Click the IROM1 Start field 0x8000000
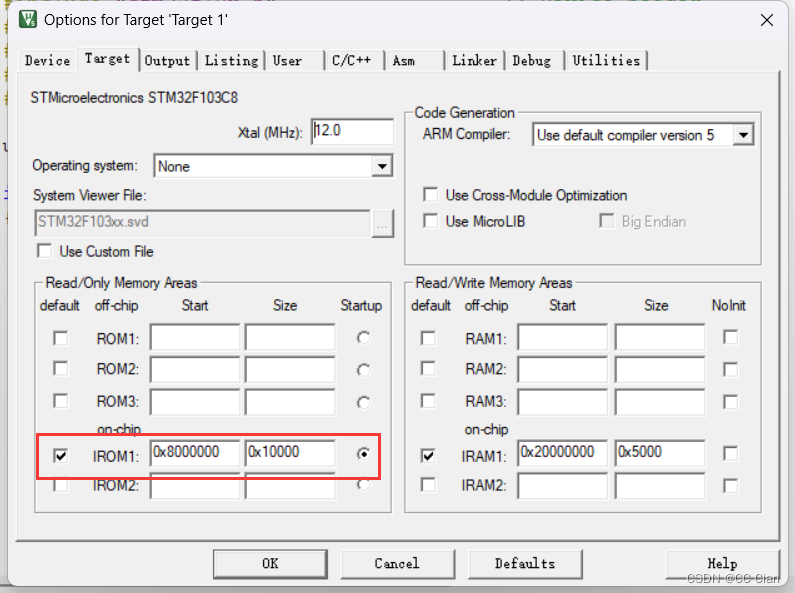This screenshot has width=795, height=593. pyautogui.click(x=195, y=453)
